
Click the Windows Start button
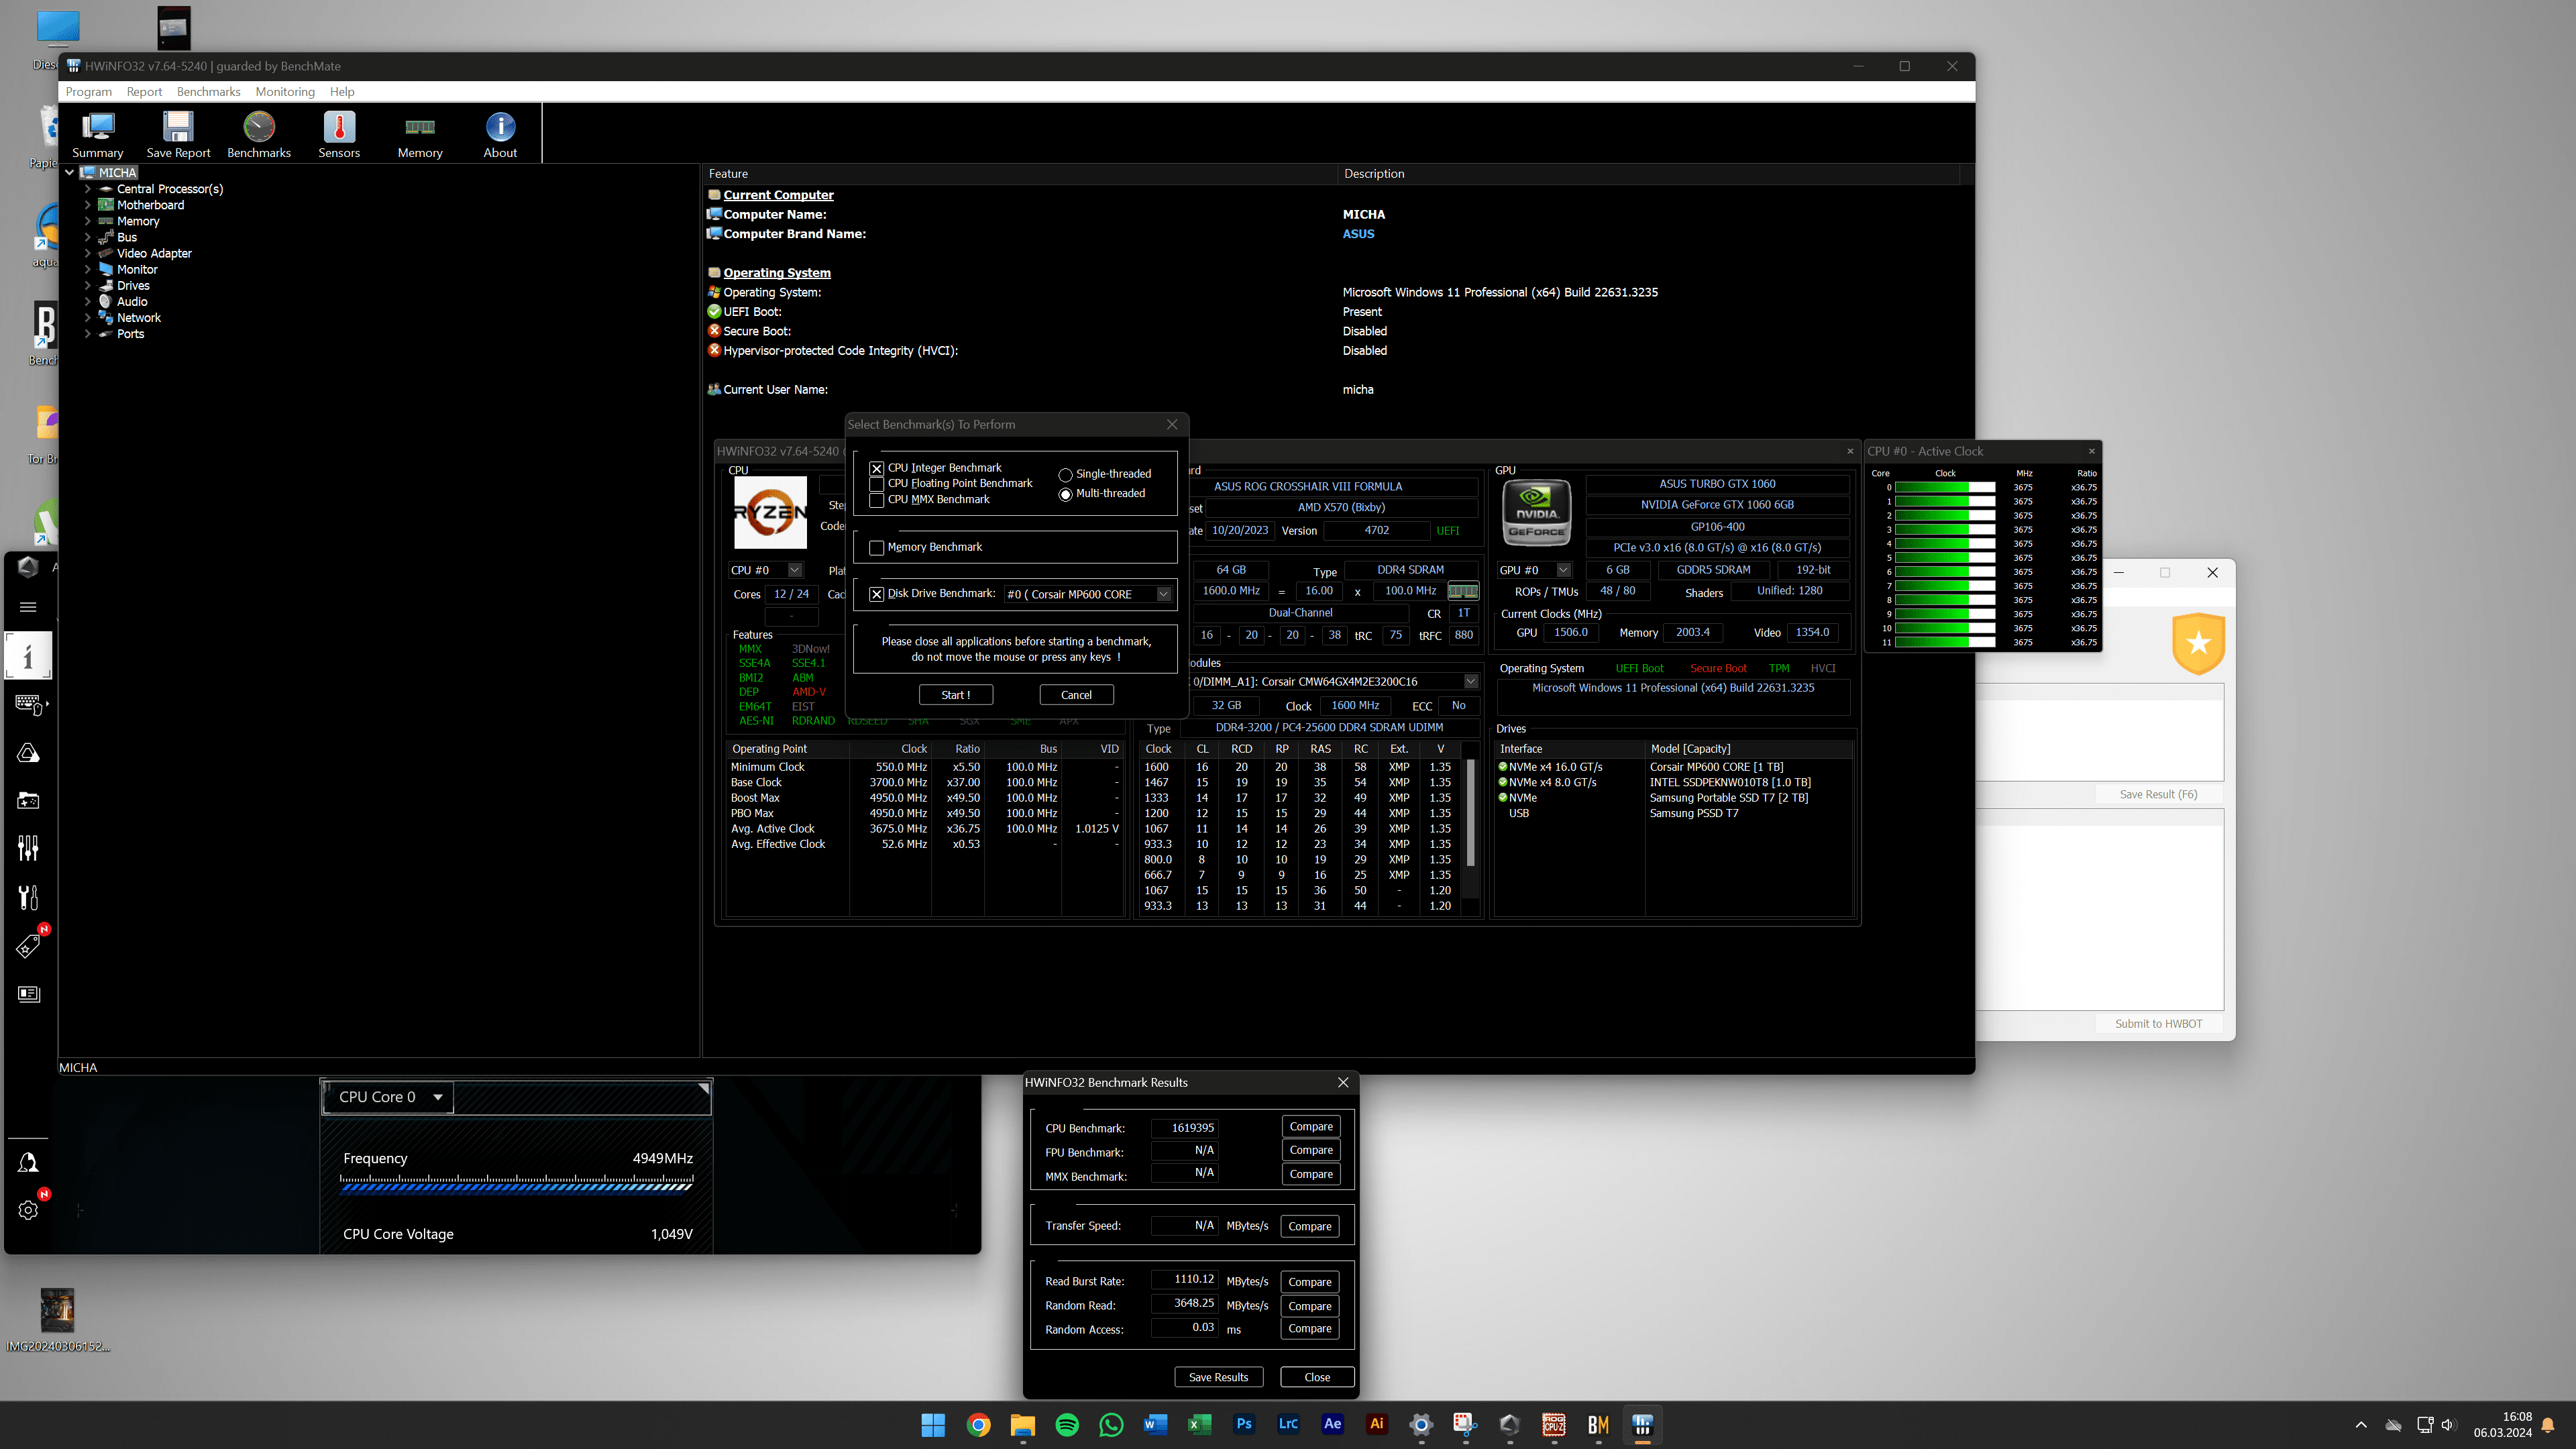pos(933,1424)
